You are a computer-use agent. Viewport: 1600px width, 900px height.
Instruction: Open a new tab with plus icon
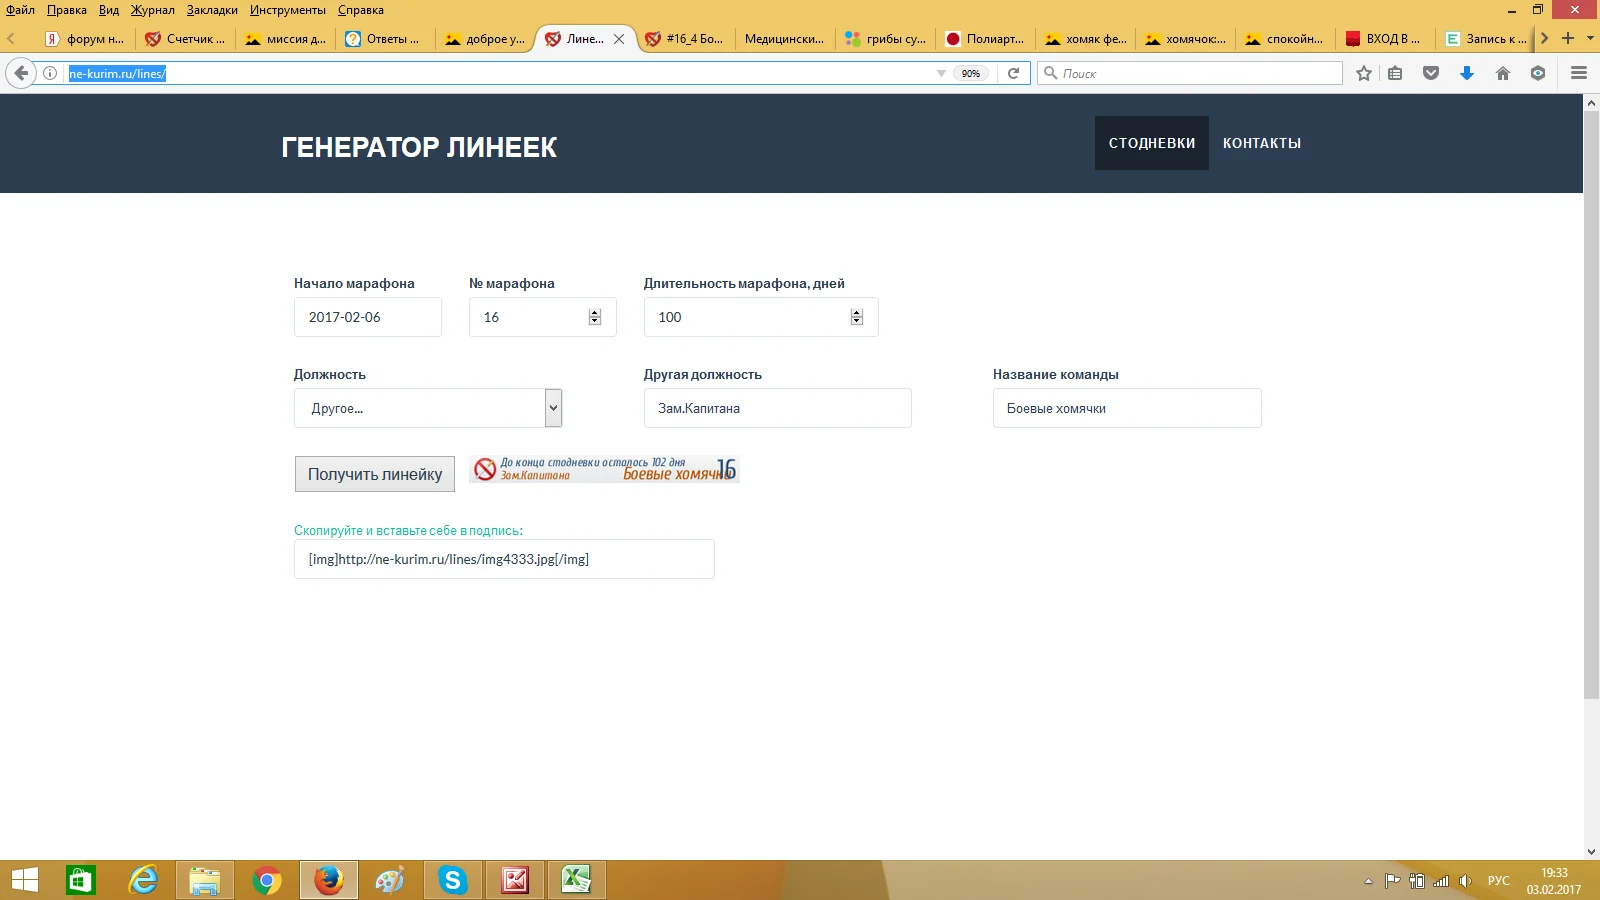click(x=1568, y=38)
